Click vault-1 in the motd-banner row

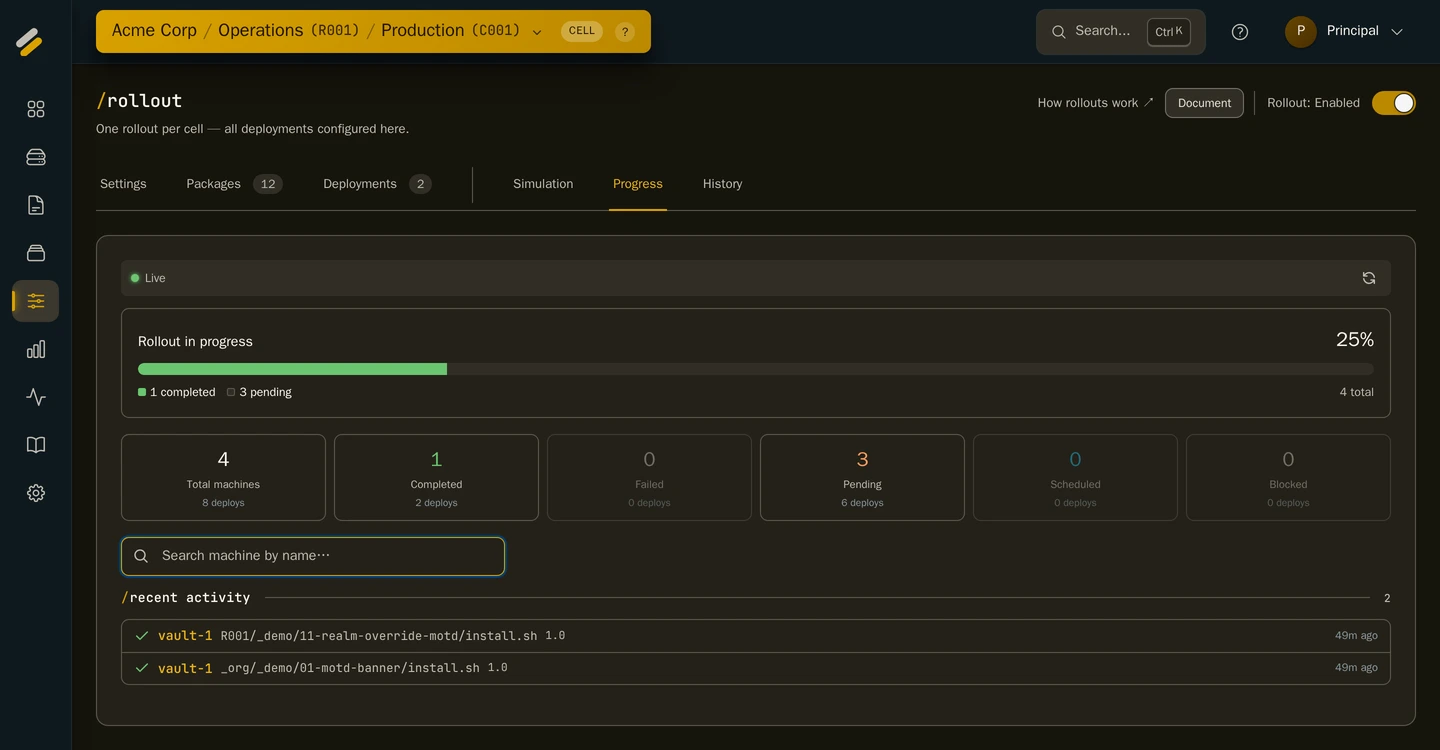(185, 668)
